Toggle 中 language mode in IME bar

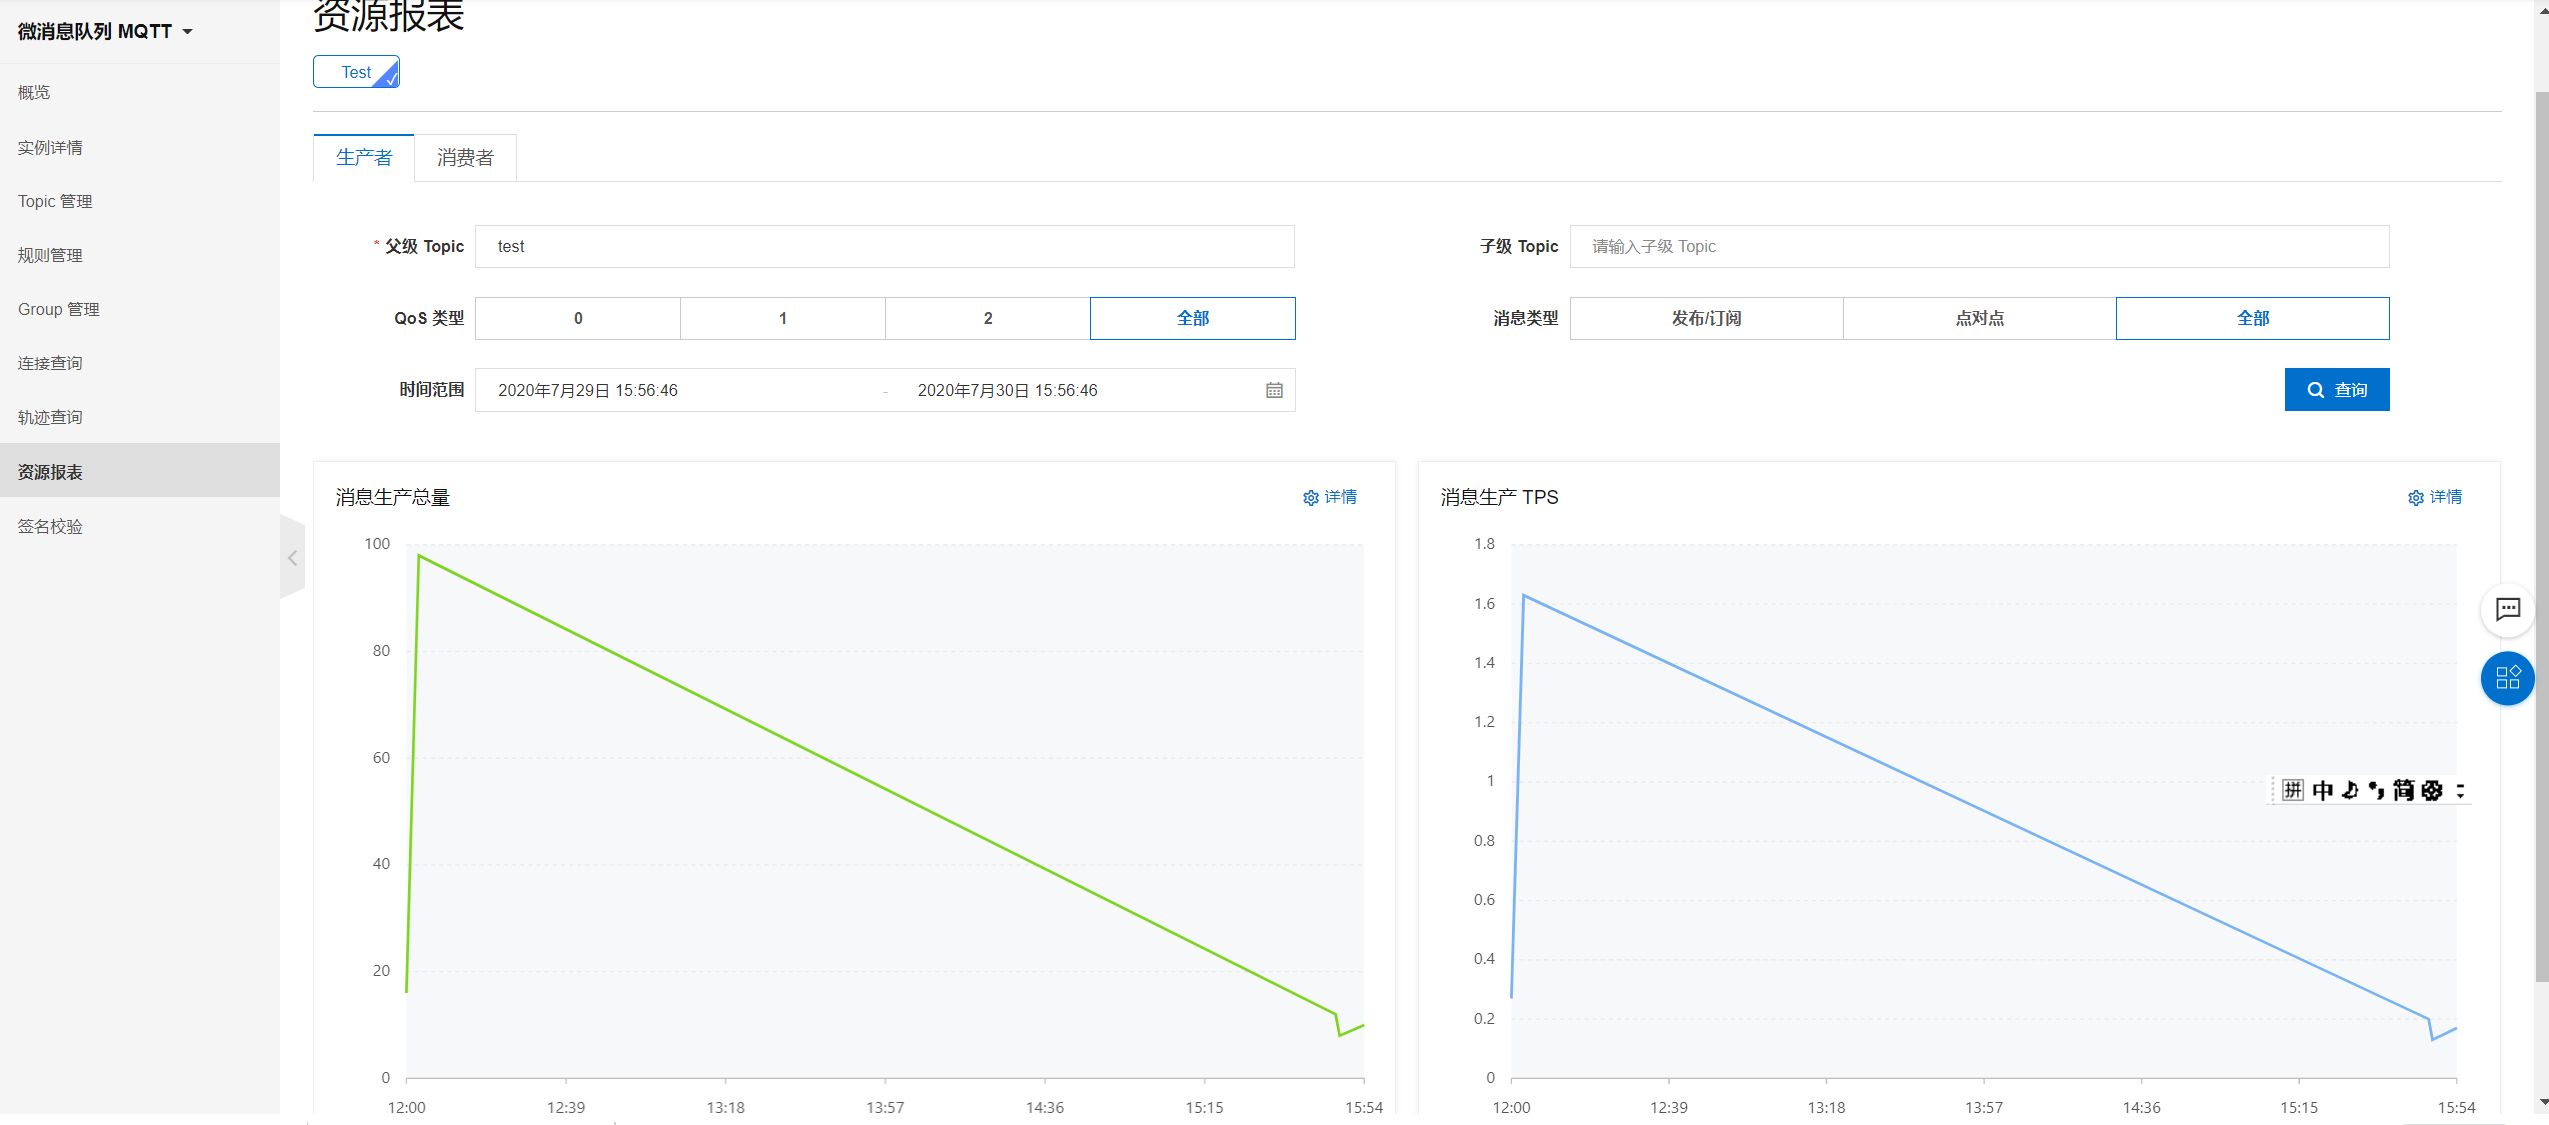2322,790
